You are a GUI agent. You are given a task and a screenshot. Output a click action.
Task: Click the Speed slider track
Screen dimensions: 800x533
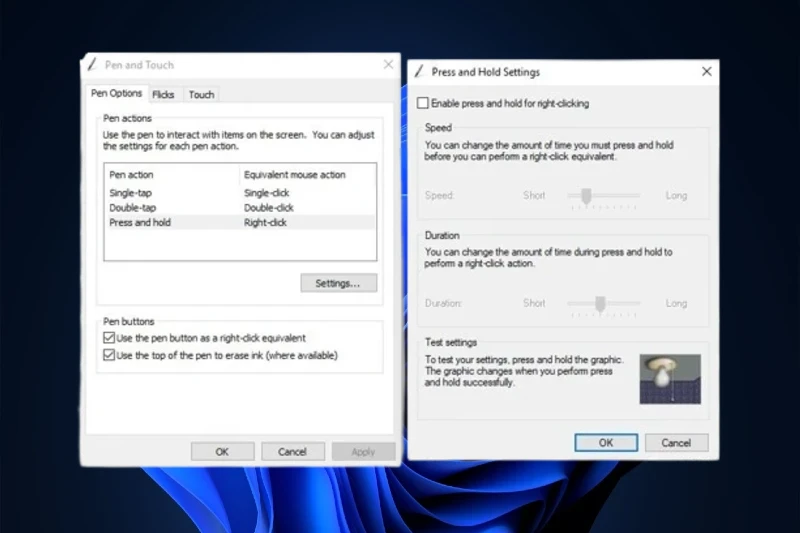point(603,196)
